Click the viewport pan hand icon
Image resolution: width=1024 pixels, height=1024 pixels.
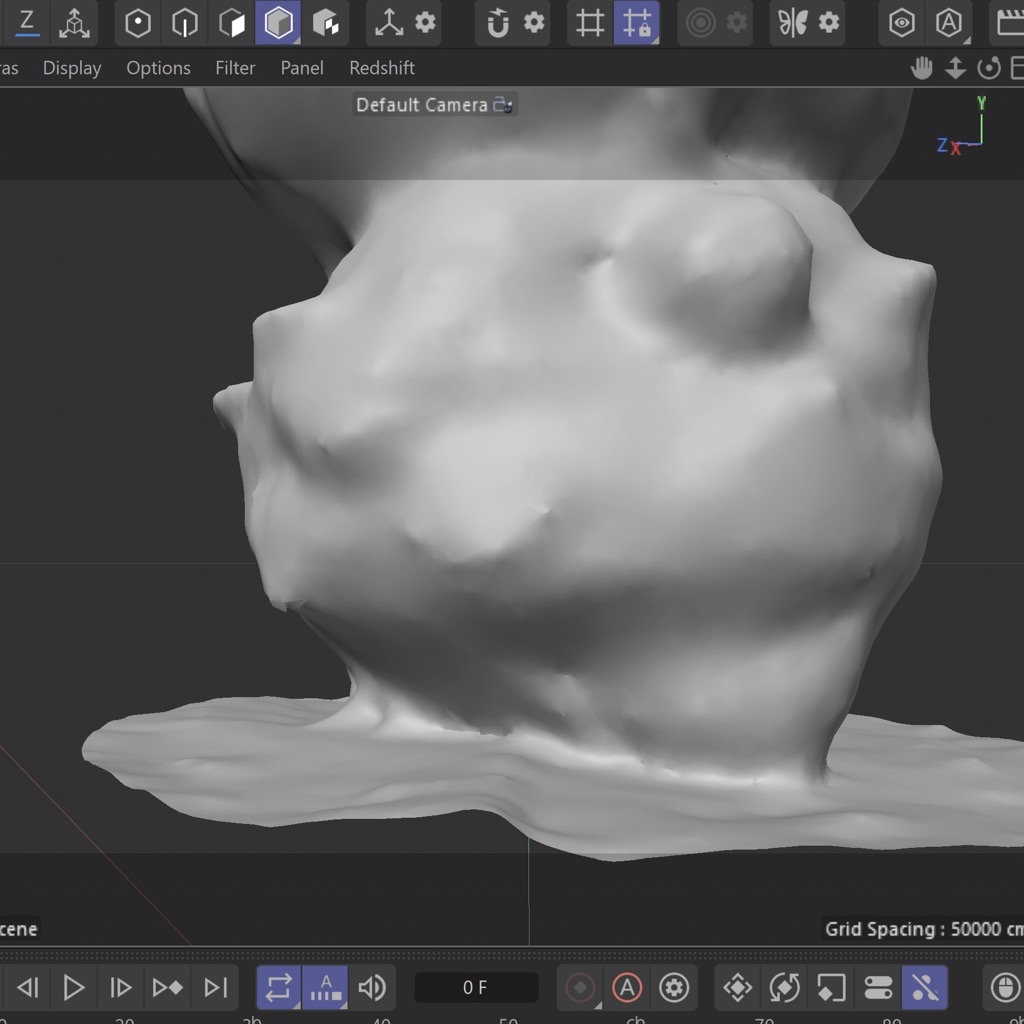(921, 68)
